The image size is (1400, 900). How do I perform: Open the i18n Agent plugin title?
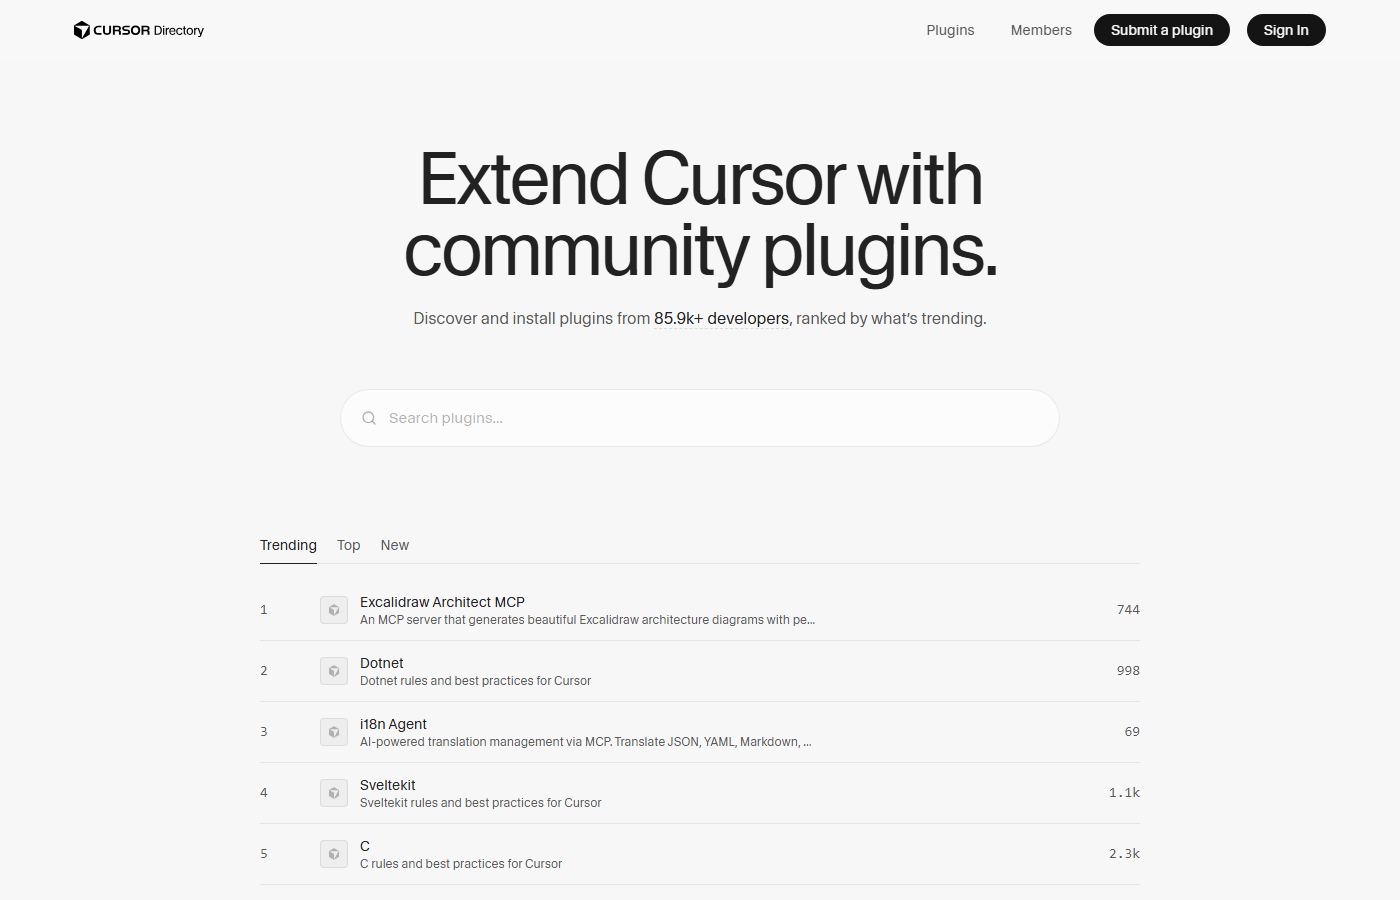393,724
